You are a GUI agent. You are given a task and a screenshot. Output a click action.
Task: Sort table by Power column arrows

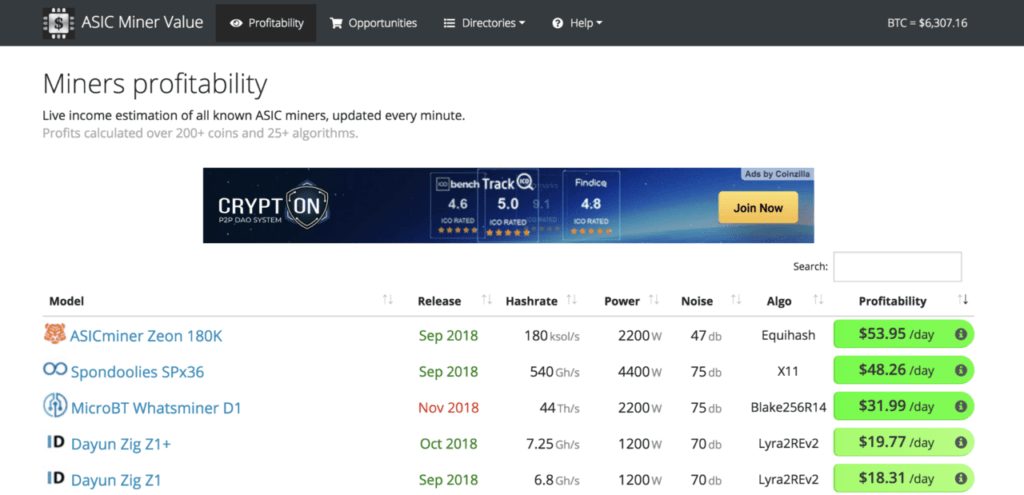point(654,300)
